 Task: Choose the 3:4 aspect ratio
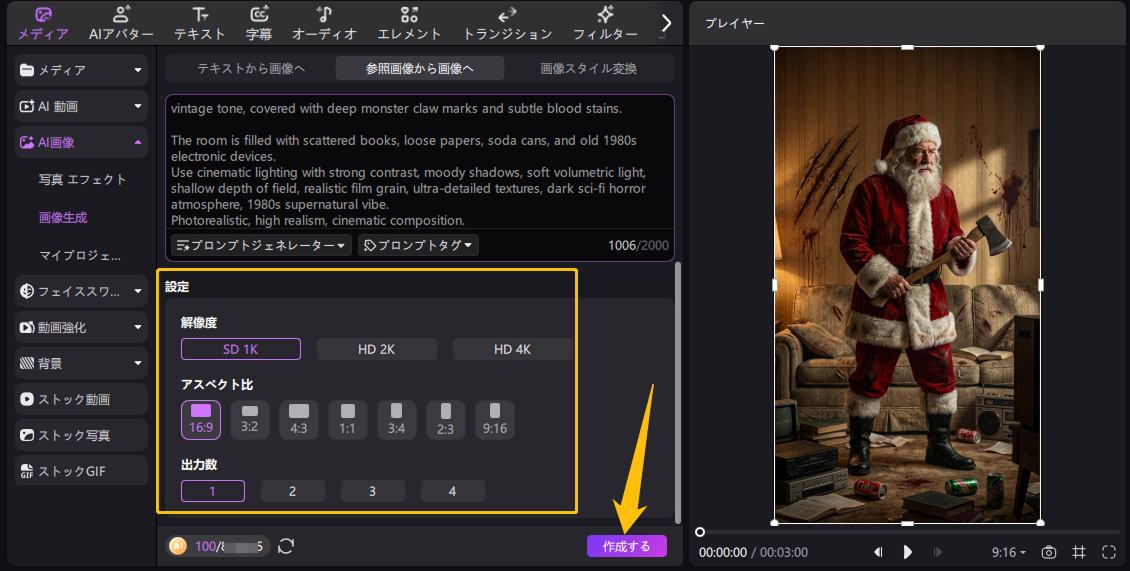396,420
